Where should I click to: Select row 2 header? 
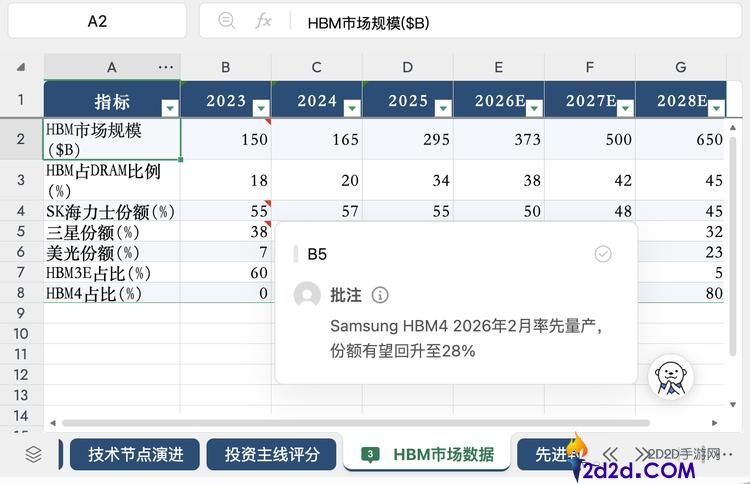tap(21, 139)
